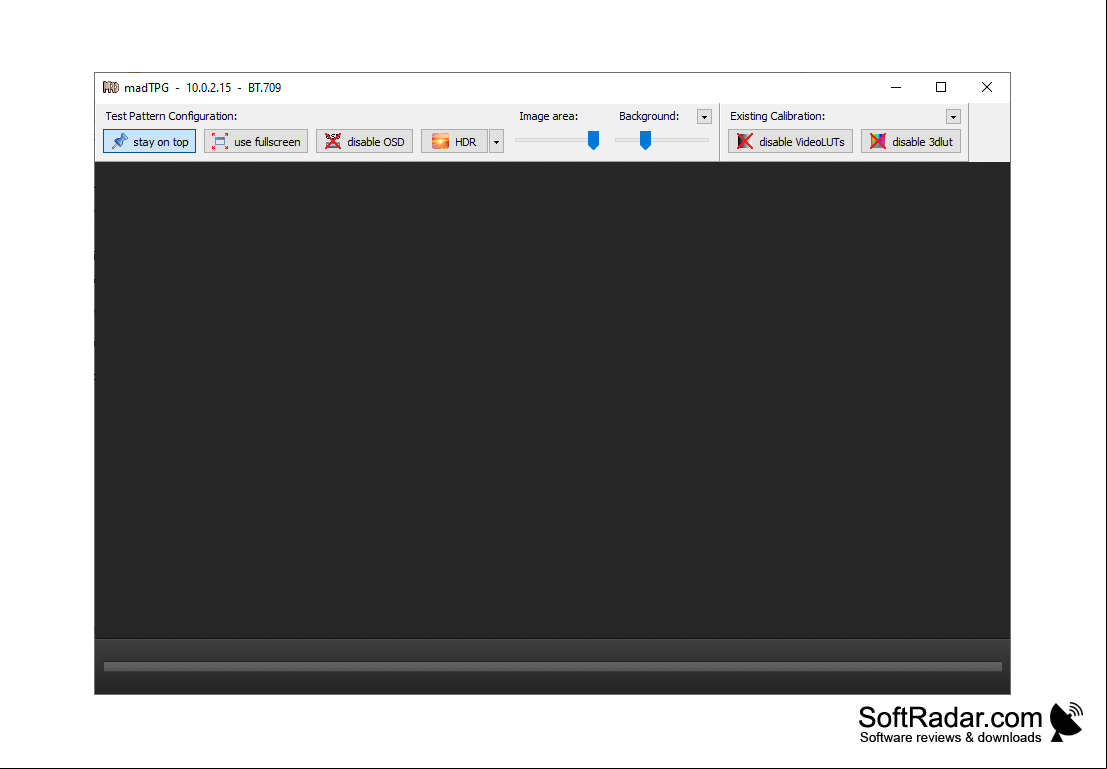Click disable VideoLUTs button

point(790,141)
